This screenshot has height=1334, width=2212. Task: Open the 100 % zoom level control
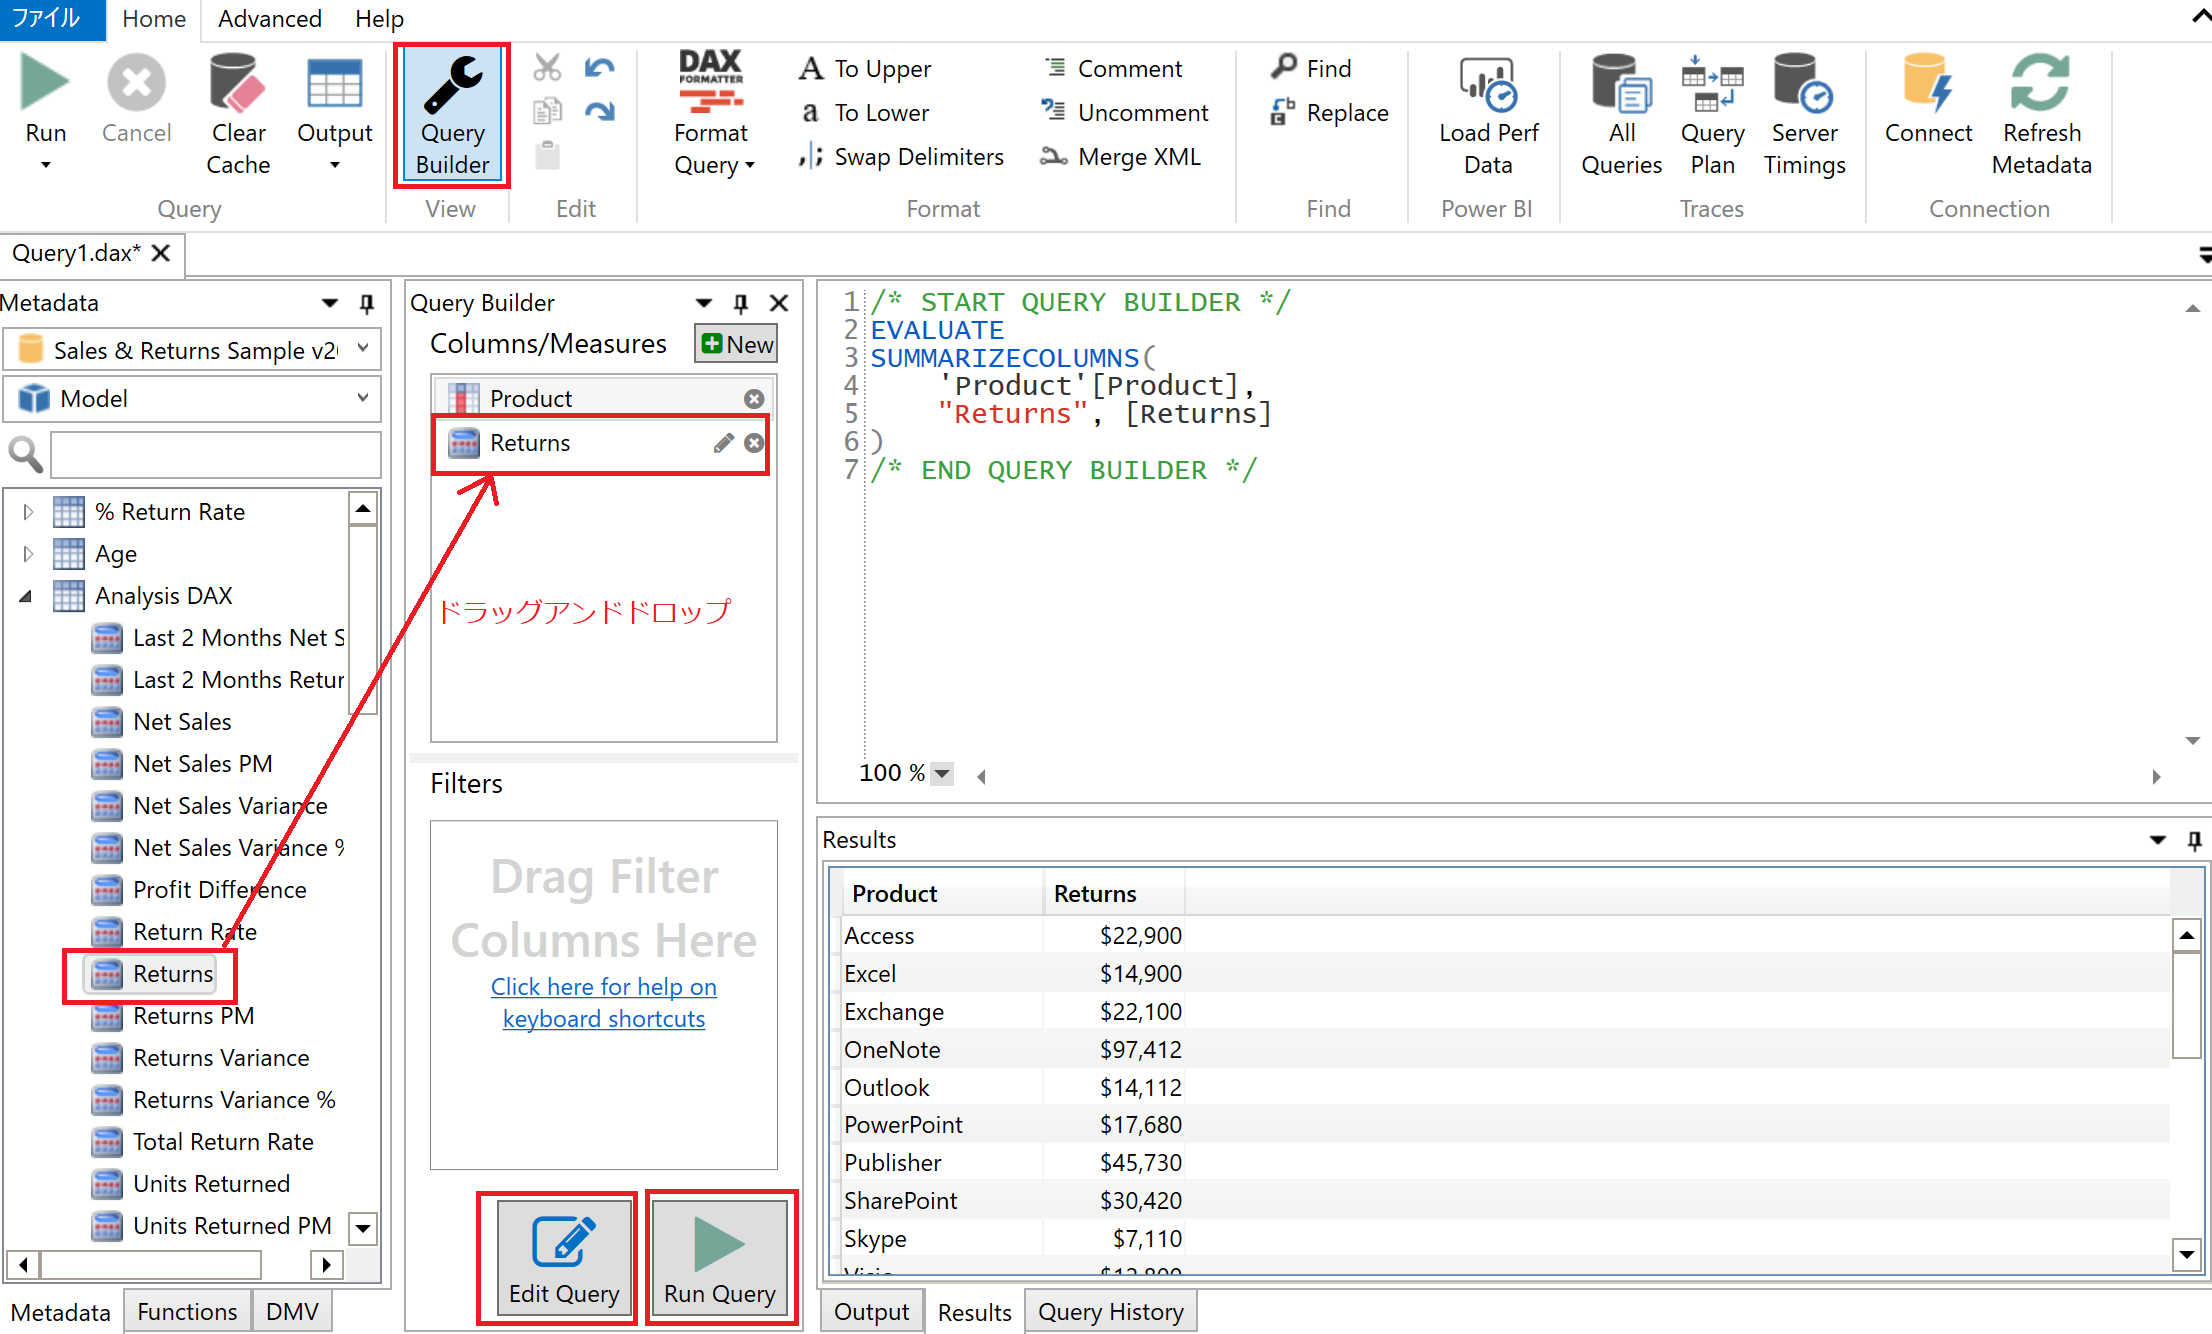942,773
